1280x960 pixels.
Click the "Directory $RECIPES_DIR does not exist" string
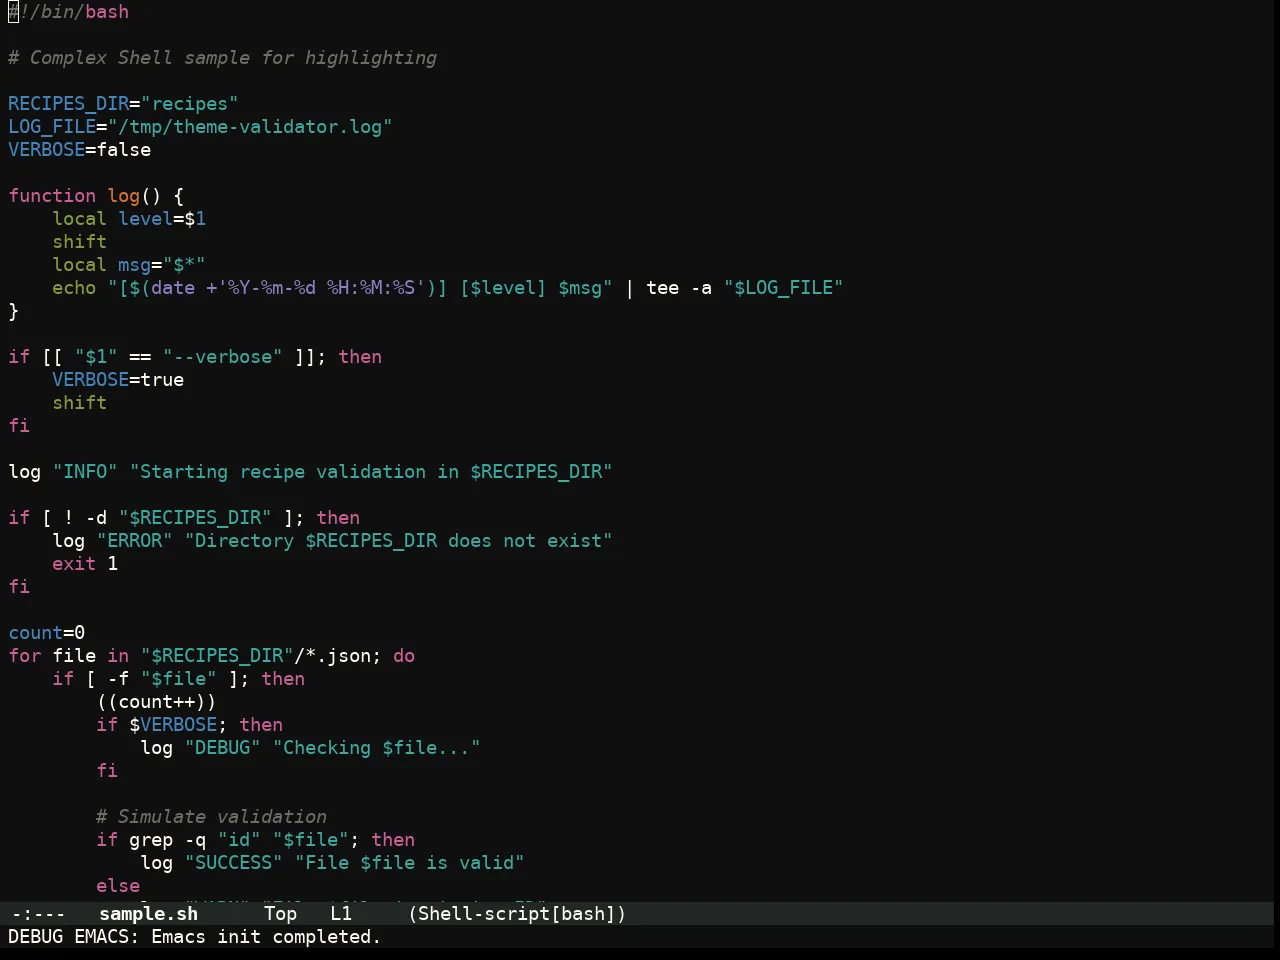point(398,541)
